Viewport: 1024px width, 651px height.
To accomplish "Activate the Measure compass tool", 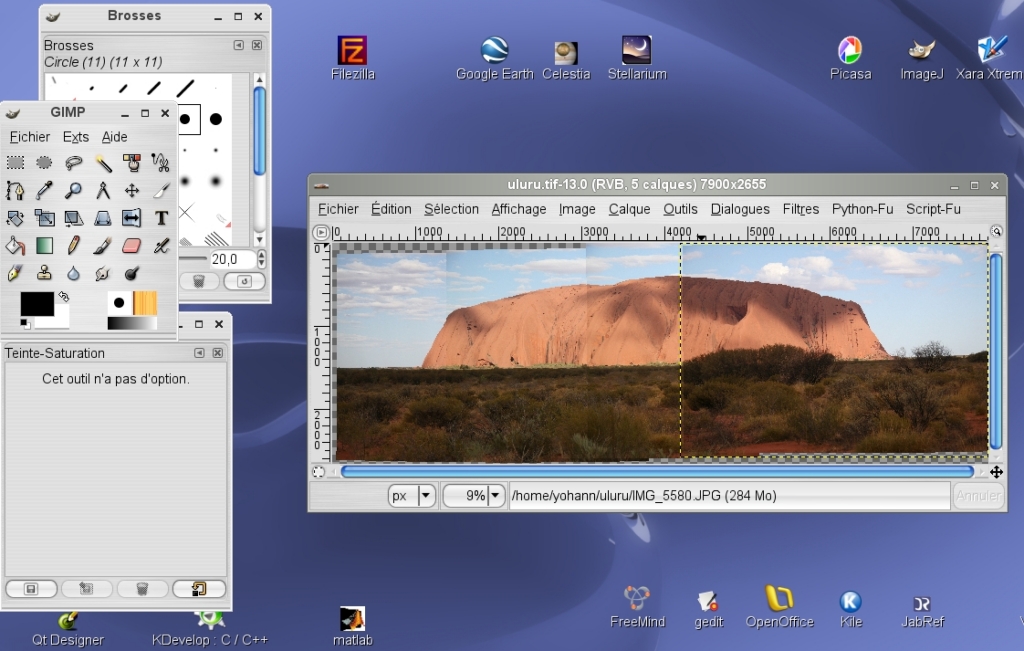I will (103, 190).
